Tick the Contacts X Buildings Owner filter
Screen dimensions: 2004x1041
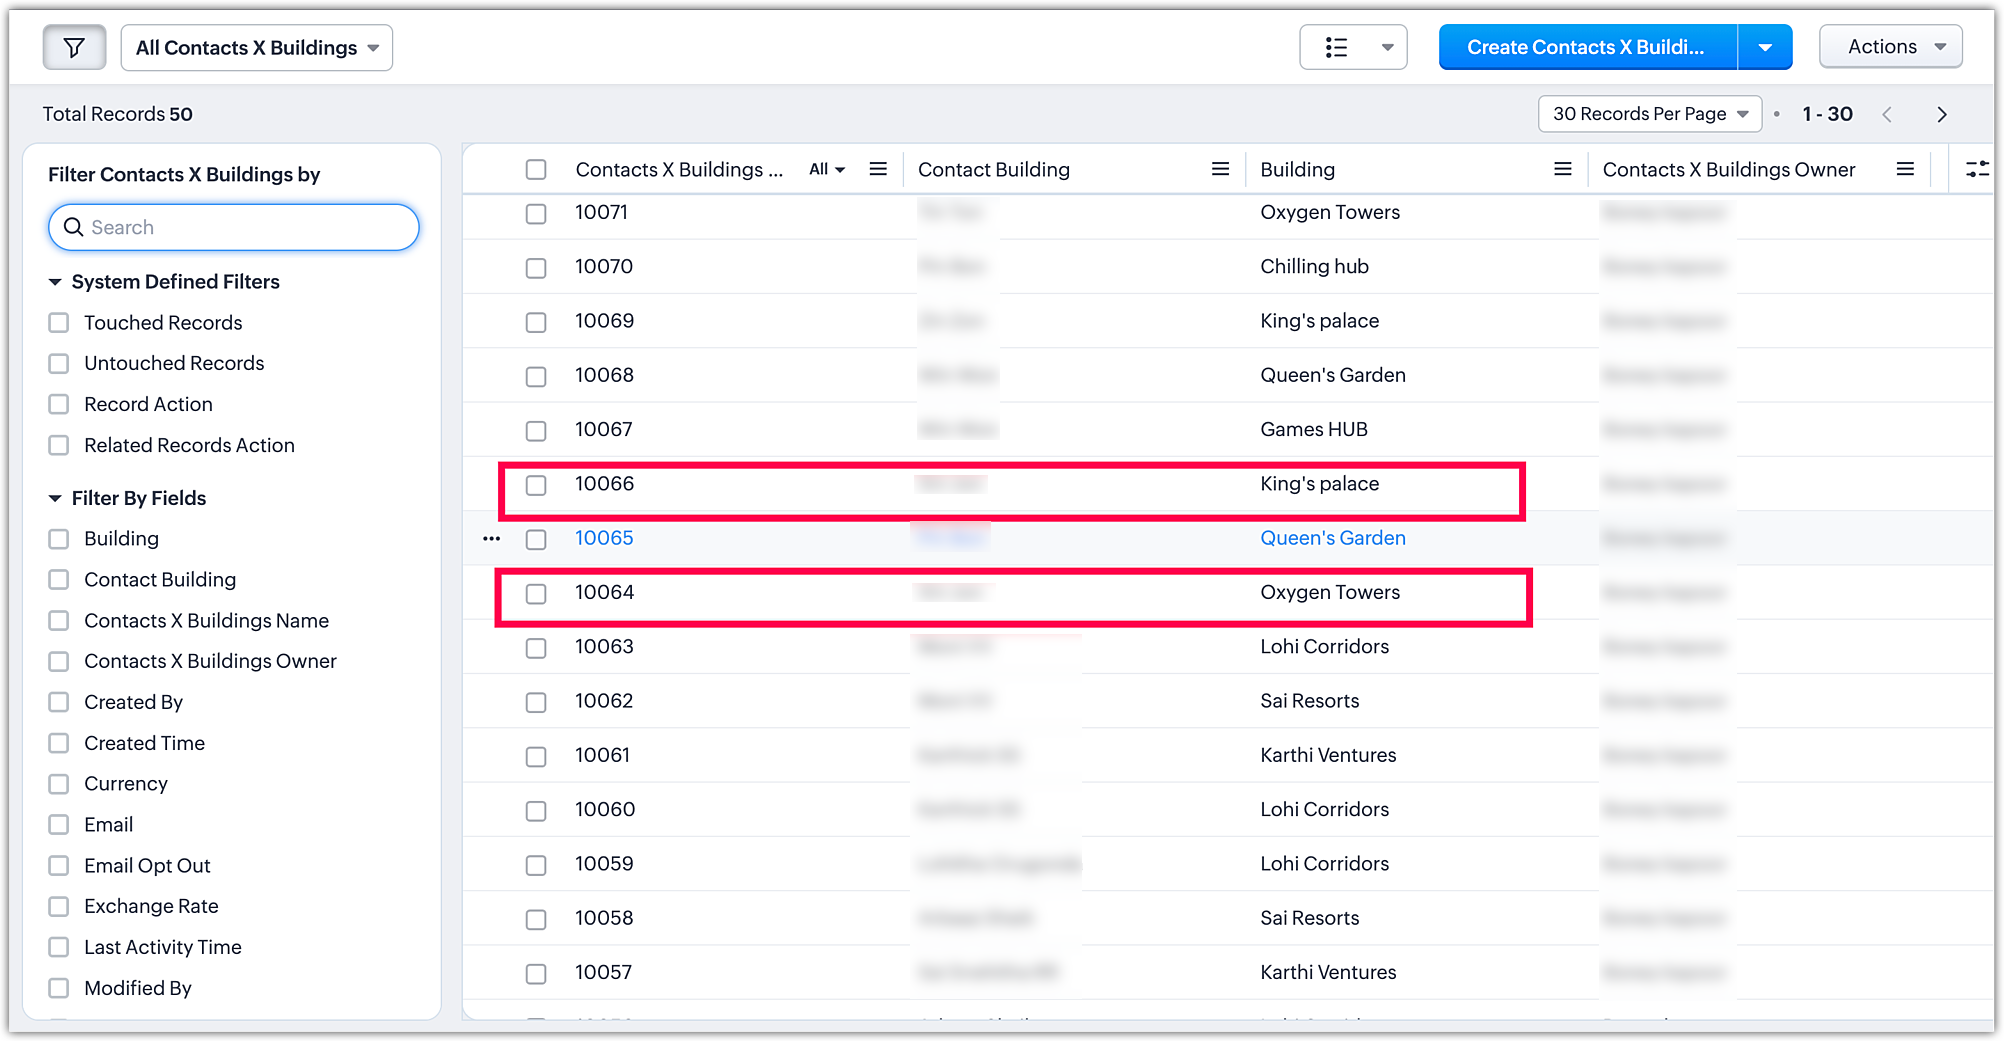click(59, 661)
